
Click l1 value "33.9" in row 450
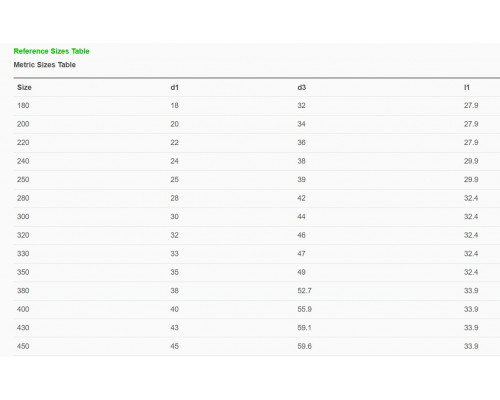[471, 346]
